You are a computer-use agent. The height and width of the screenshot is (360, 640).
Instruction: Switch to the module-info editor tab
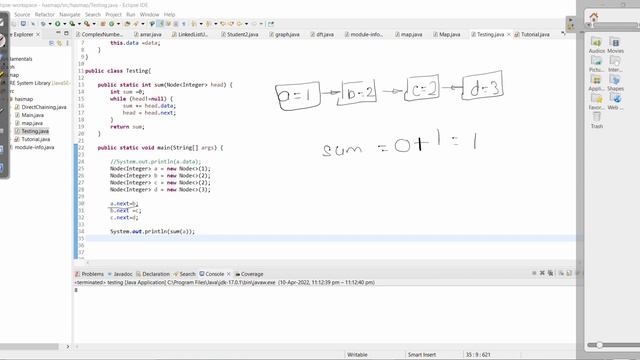(364, 34)
